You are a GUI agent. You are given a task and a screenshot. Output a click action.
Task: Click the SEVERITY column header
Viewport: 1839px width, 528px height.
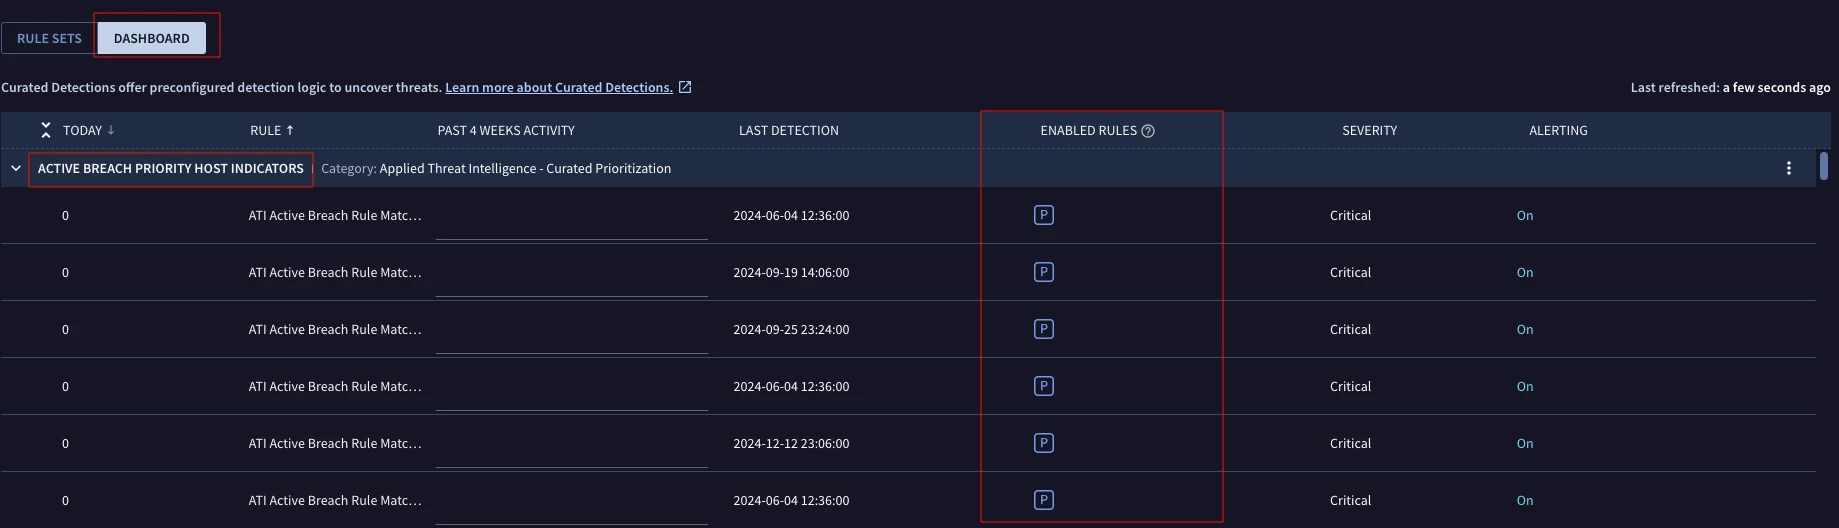(x=1369, y=130)
